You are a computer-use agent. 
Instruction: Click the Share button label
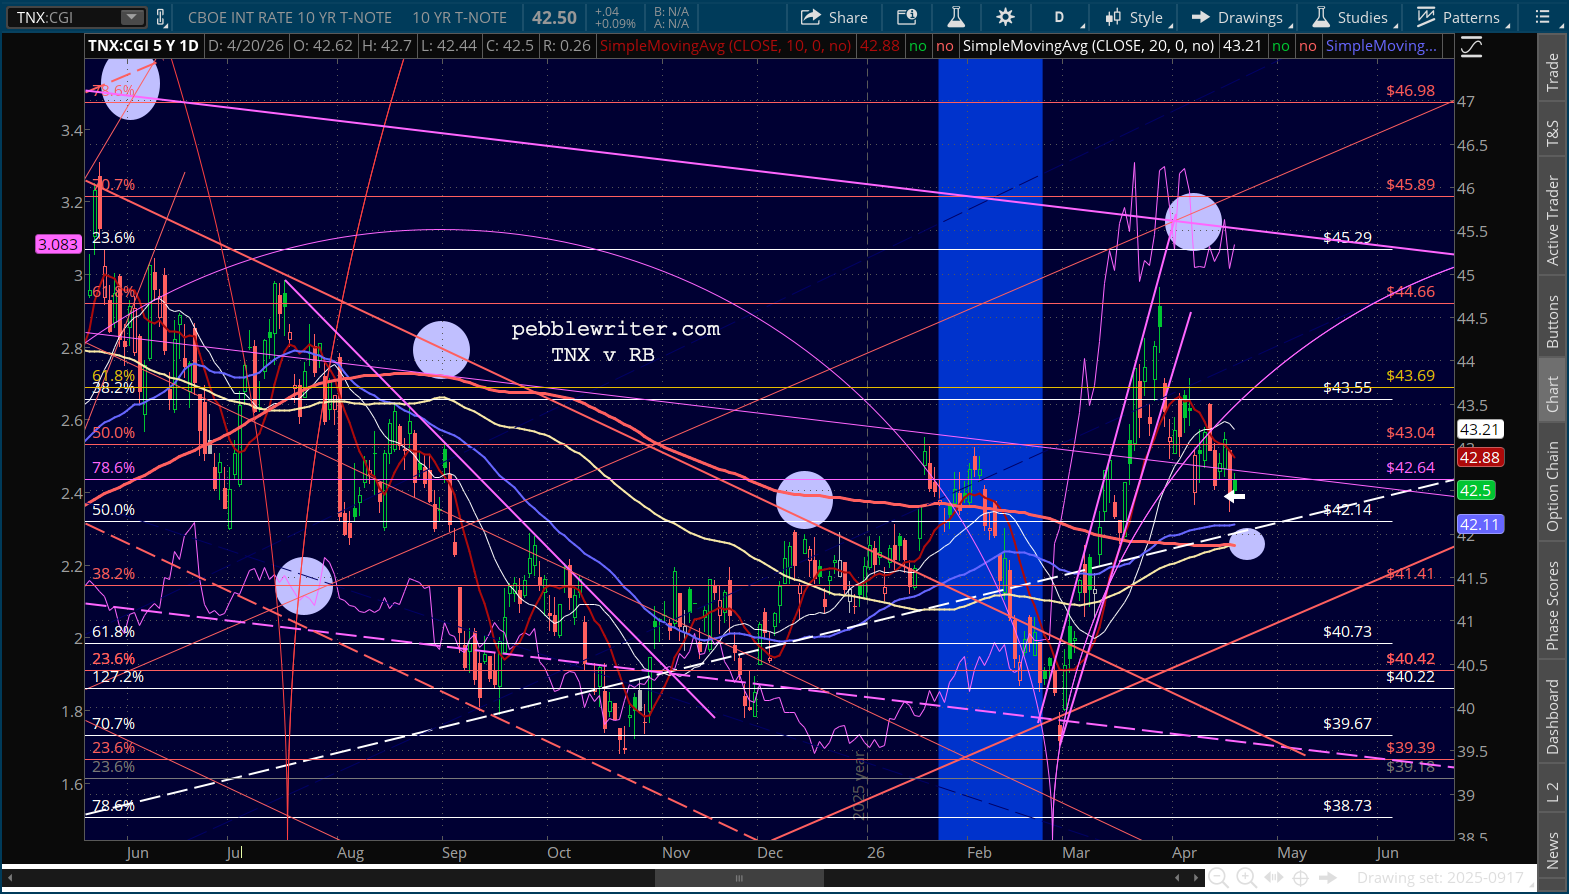coord(848,17)
